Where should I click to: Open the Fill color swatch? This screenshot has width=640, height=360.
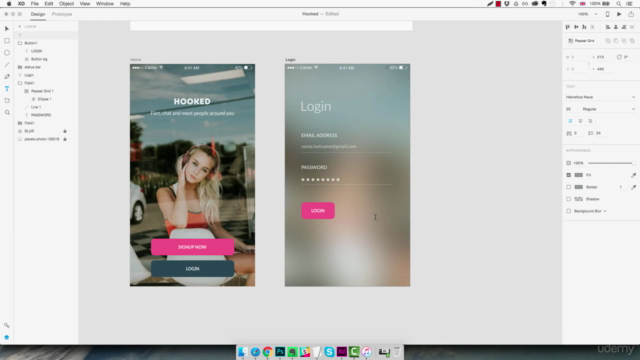tap(578, 175)
